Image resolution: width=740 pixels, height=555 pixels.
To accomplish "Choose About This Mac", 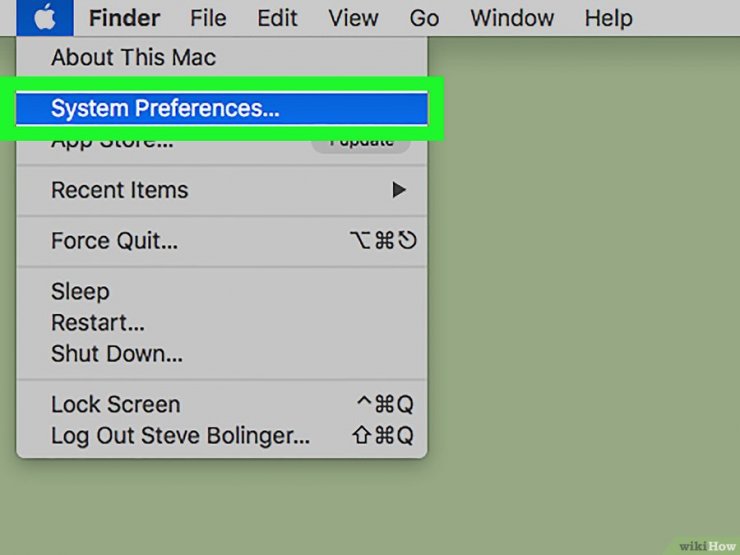I will coord(222,58).
